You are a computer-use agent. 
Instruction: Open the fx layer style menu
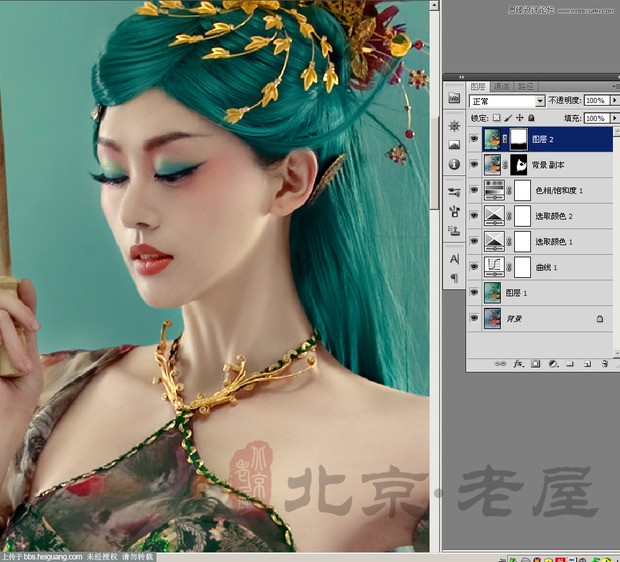click(x=519, y=364)
